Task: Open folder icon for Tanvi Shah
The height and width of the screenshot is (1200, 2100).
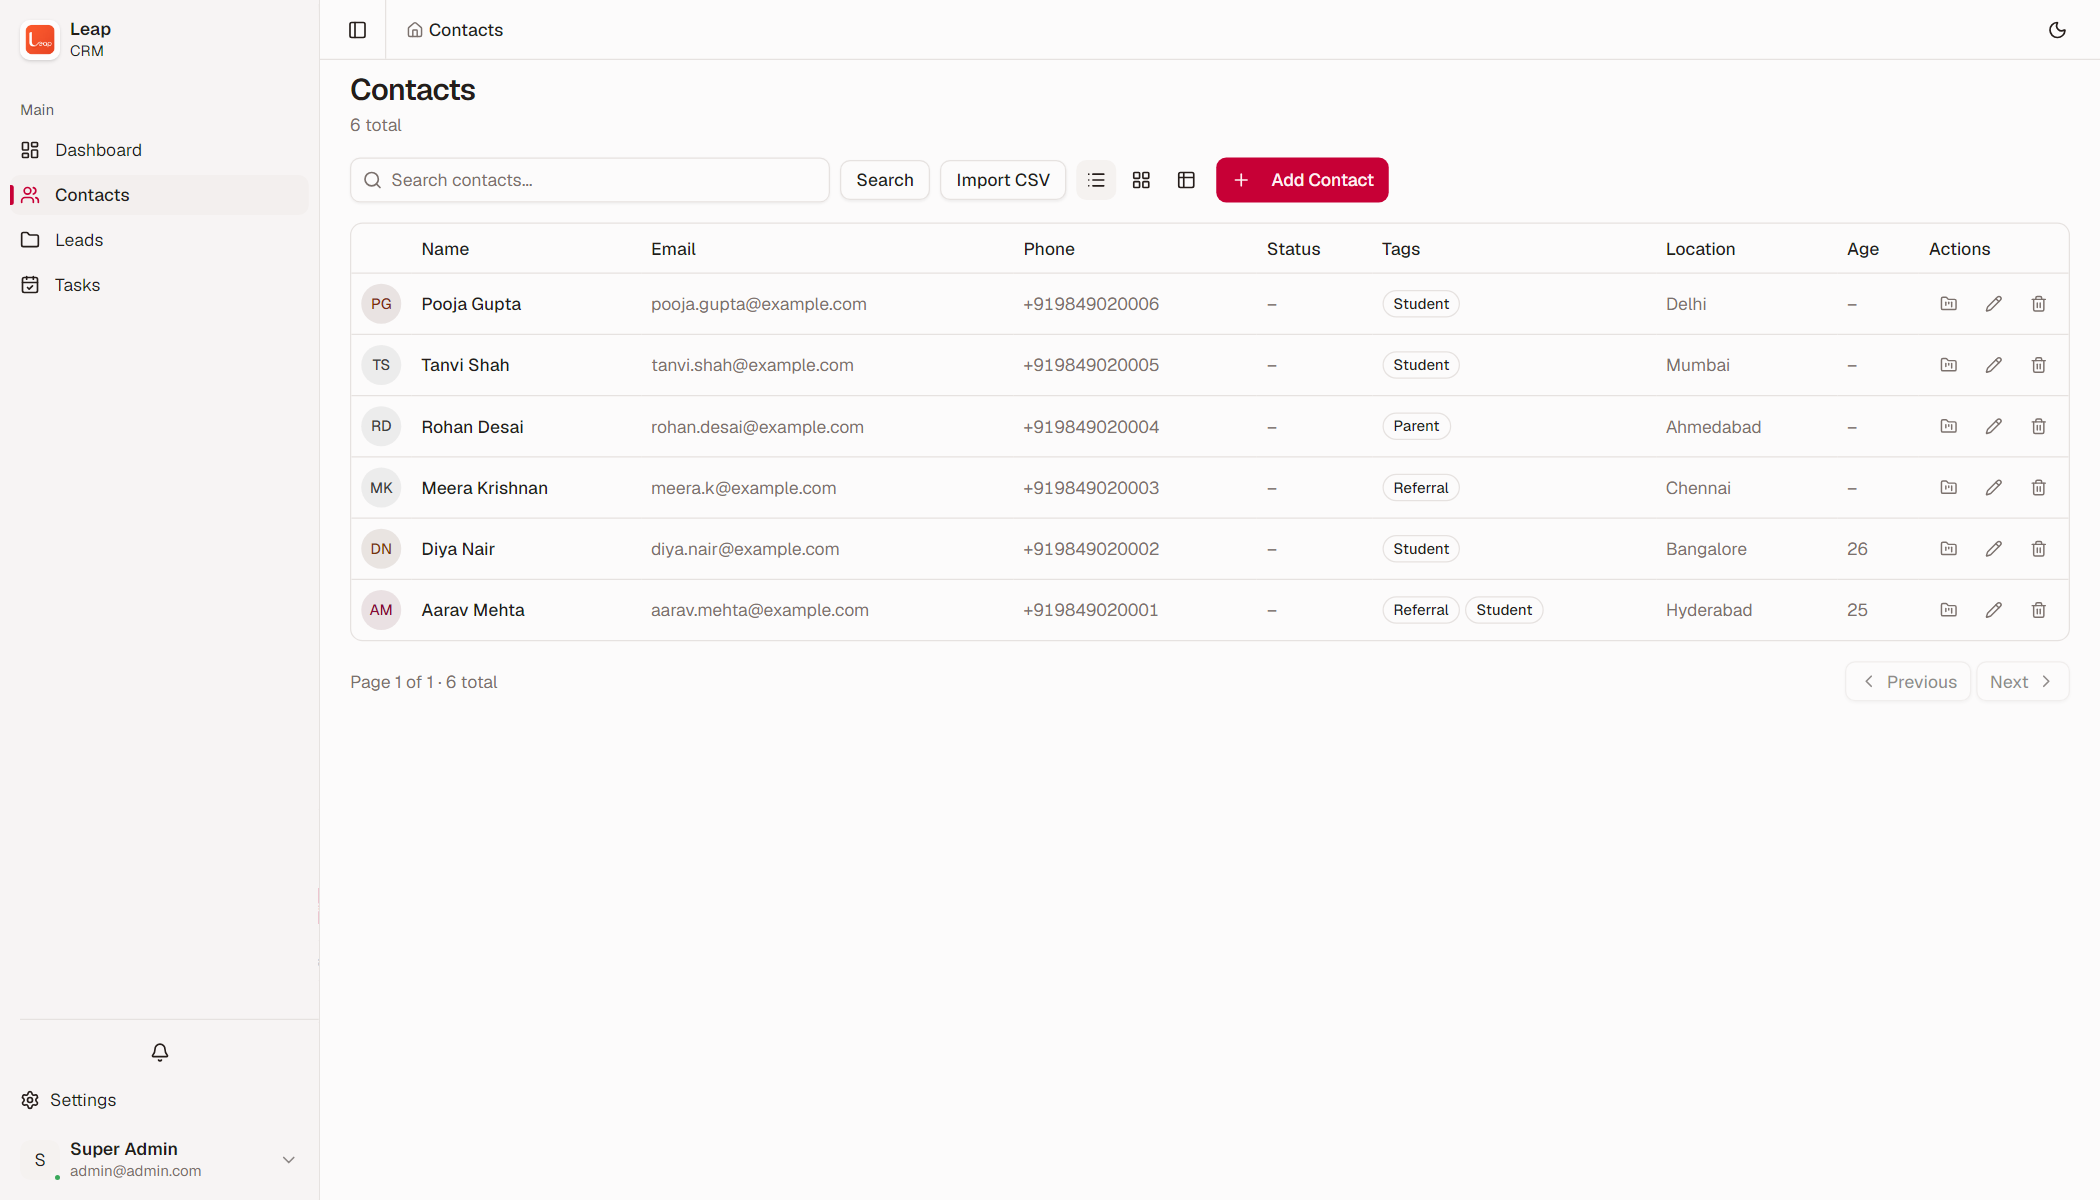Action: click(x=1948, y=365)
